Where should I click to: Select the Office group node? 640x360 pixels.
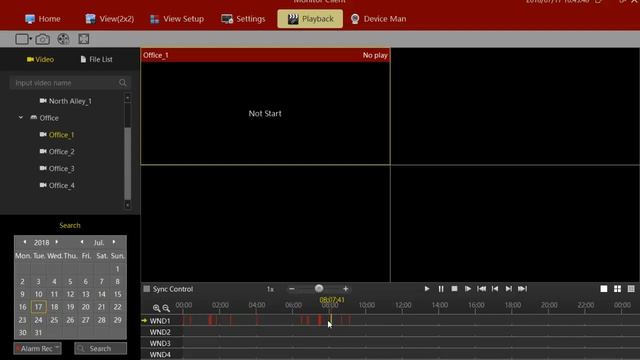pyautogui.click(x=44, y=118)
